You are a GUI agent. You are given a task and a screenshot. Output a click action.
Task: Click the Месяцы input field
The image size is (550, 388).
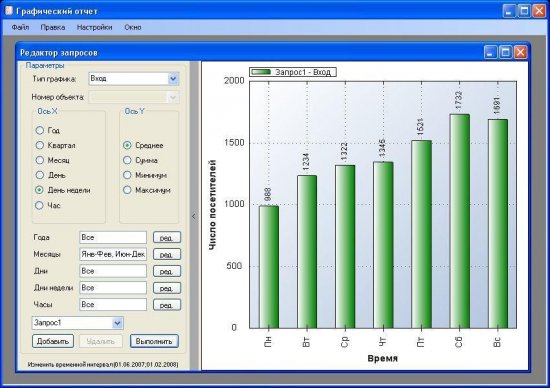point(113,254)
